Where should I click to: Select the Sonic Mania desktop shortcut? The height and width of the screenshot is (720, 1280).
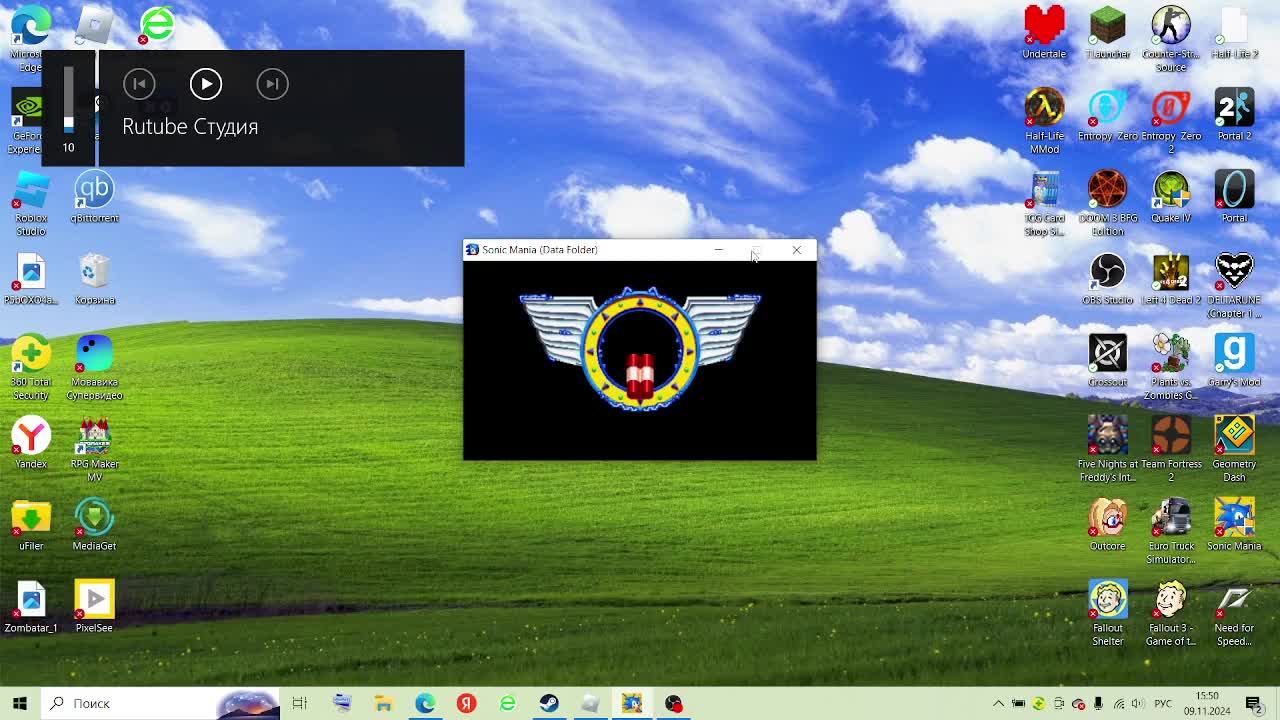point(1234,525)
